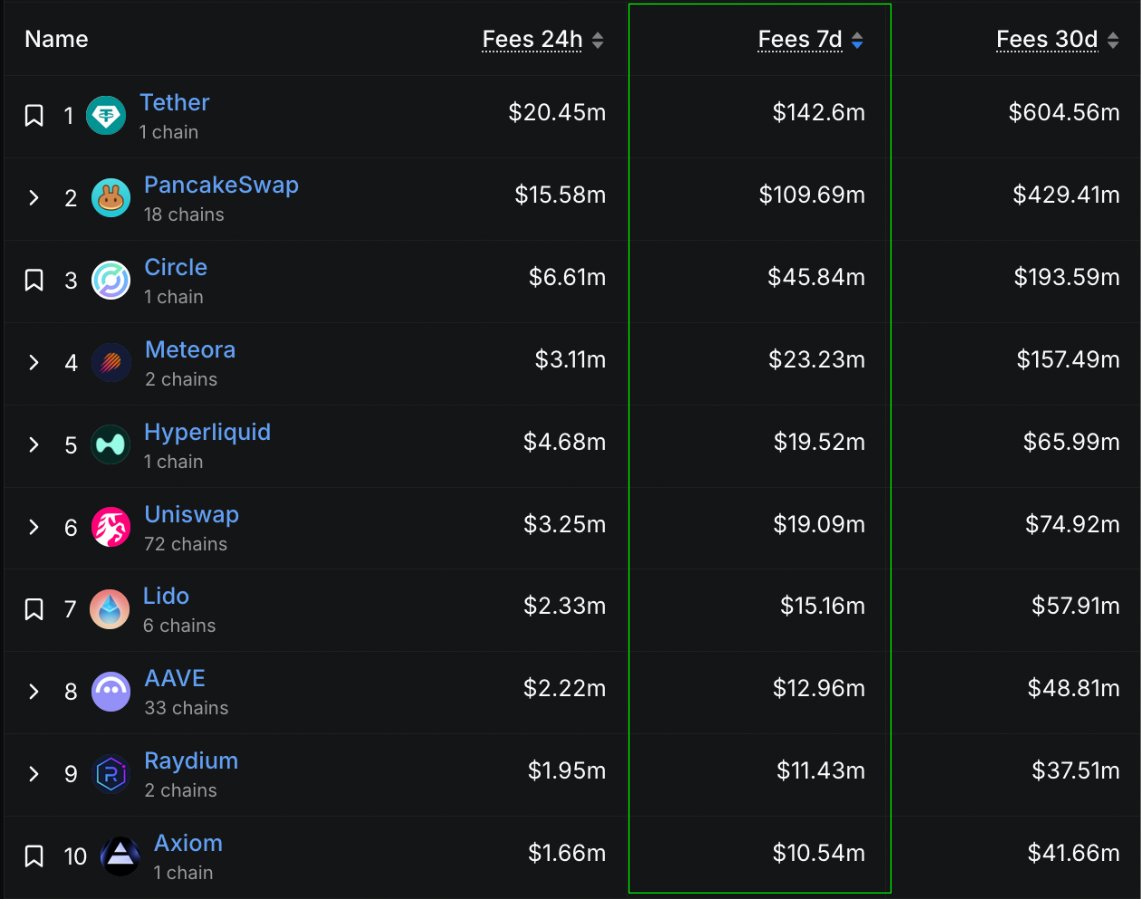Open the PancakeSwap protocol link
Viewport: 1141px width, 899px height.
click(221, 184)
